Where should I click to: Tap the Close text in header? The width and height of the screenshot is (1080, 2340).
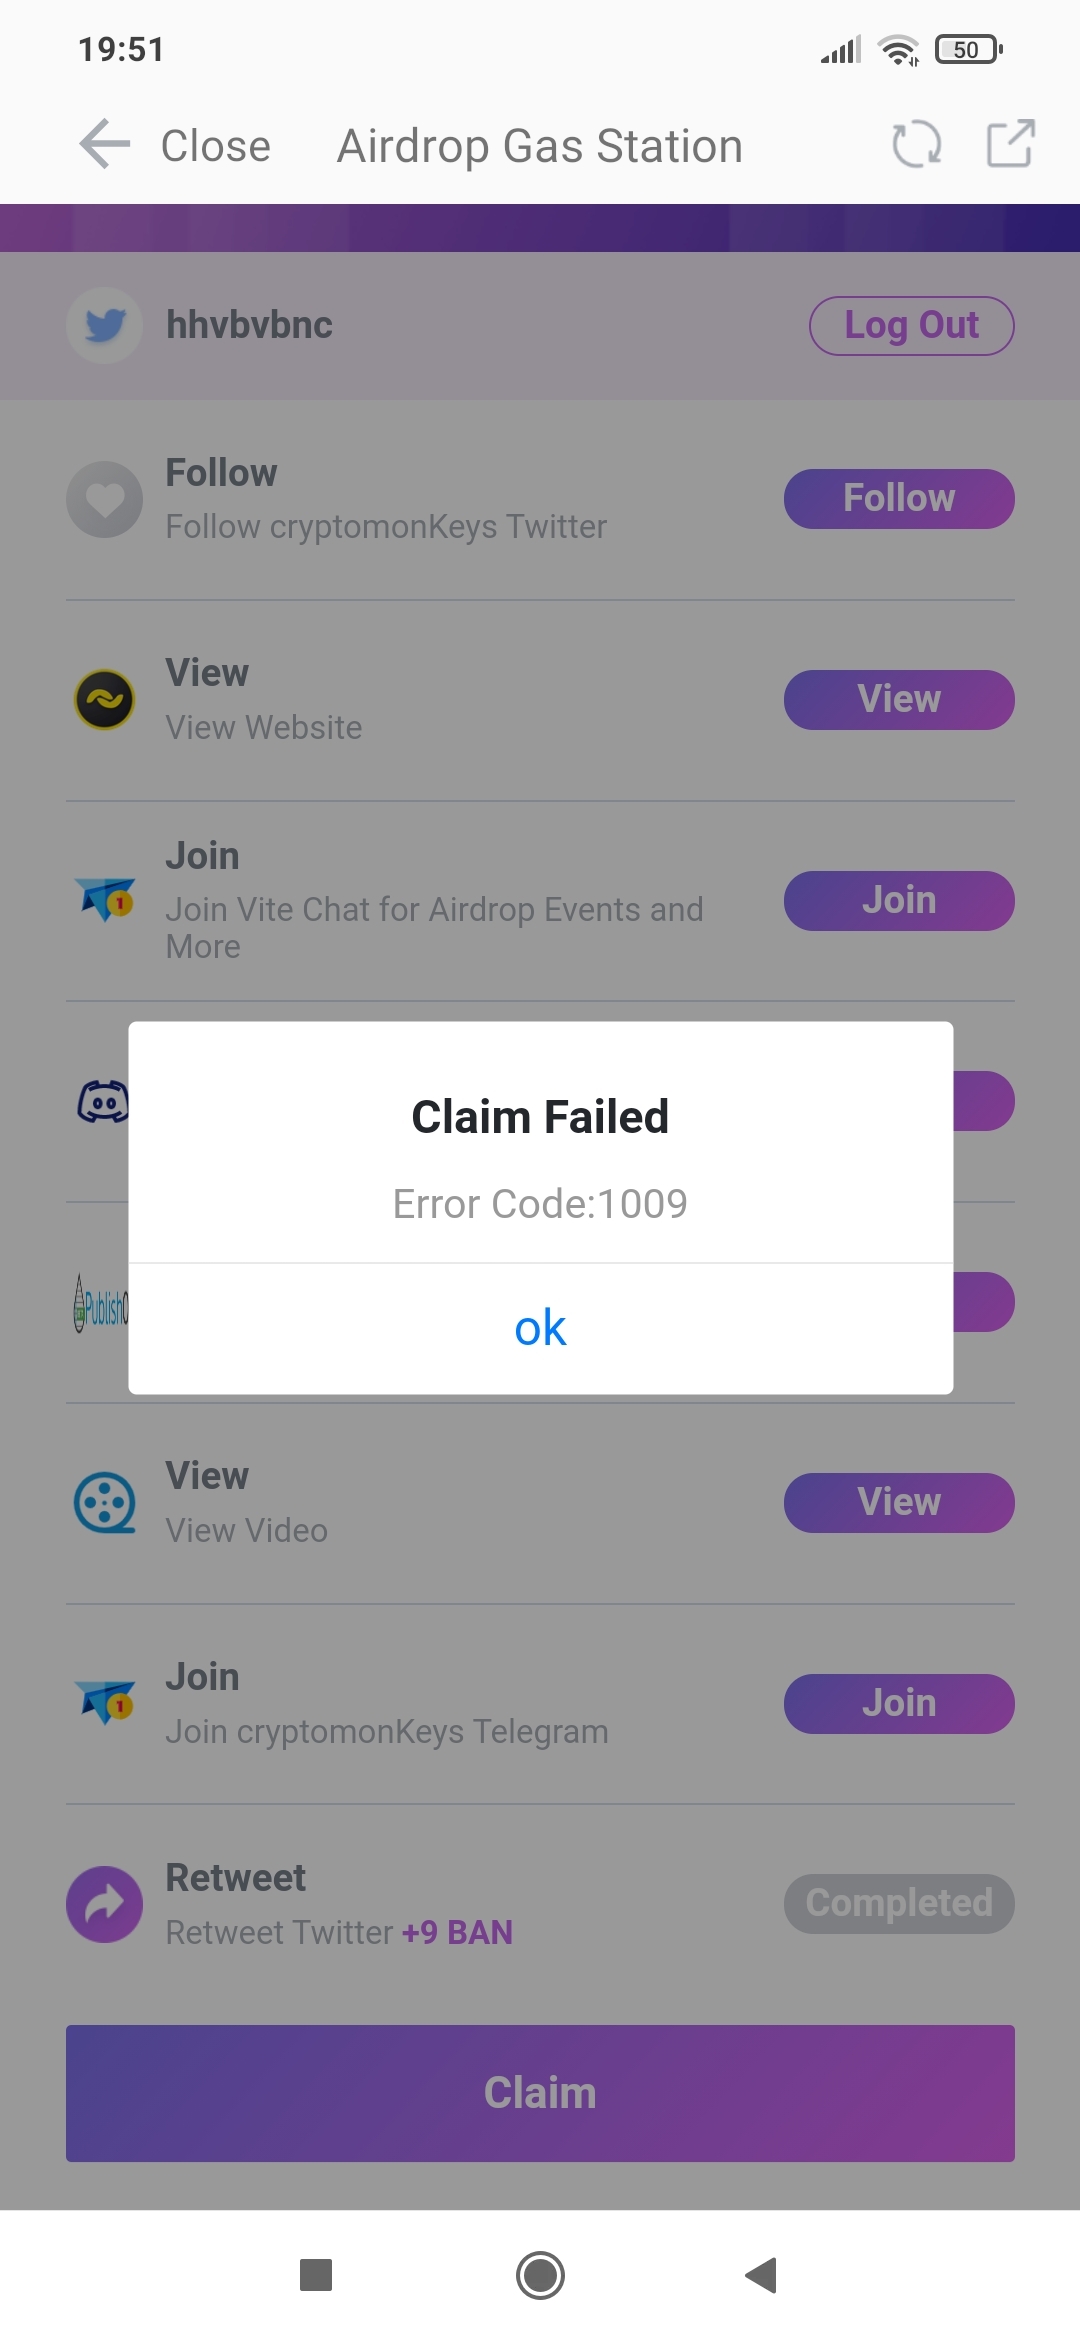click(x=216, y=146)
